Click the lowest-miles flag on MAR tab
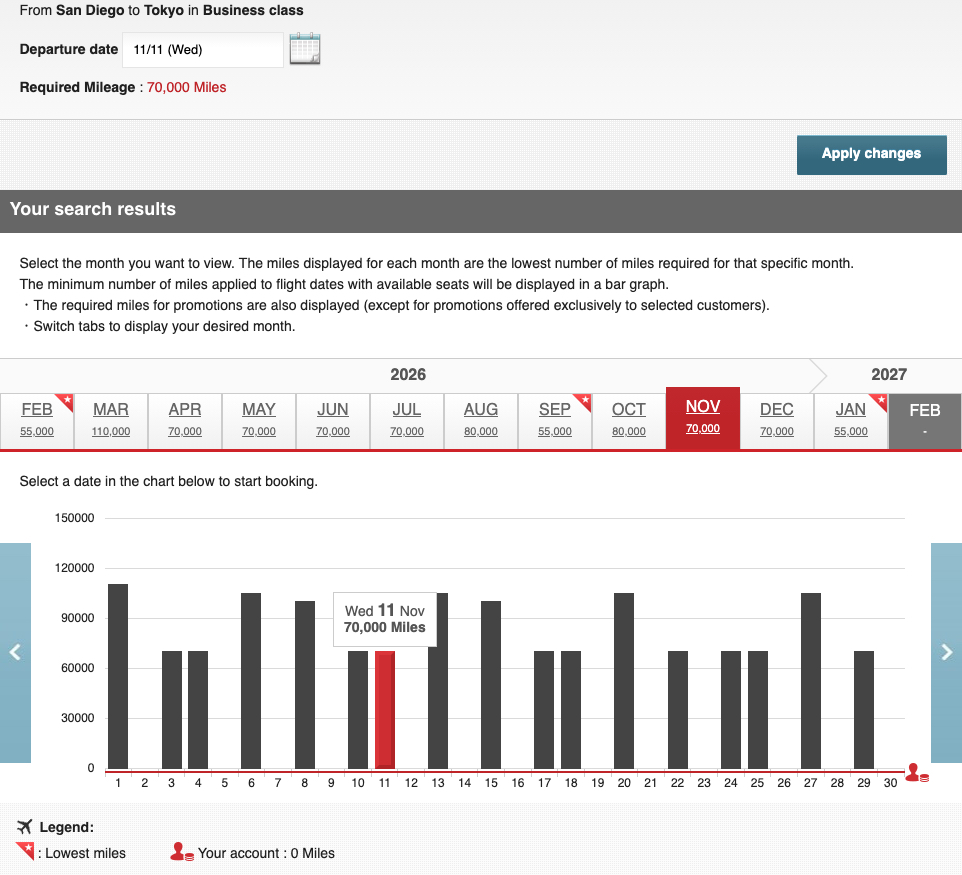 pyautogui.click(x=141, y=398)
